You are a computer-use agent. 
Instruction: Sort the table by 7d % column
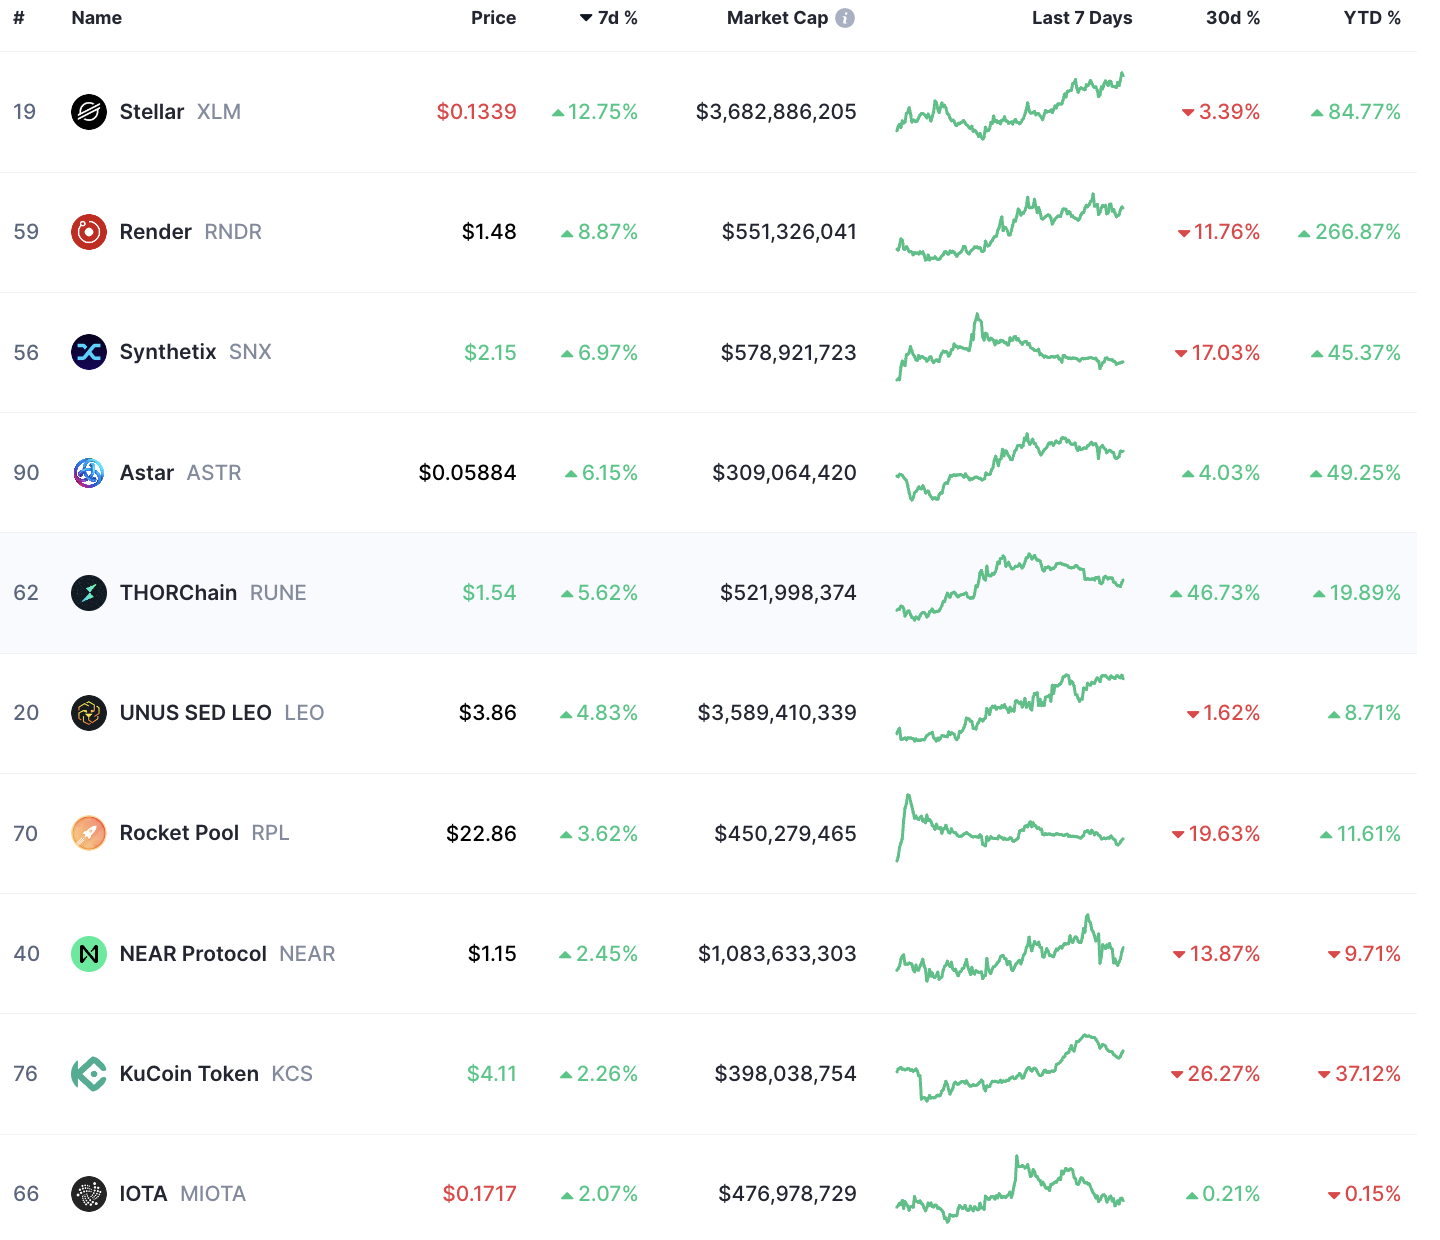point(609,18)
